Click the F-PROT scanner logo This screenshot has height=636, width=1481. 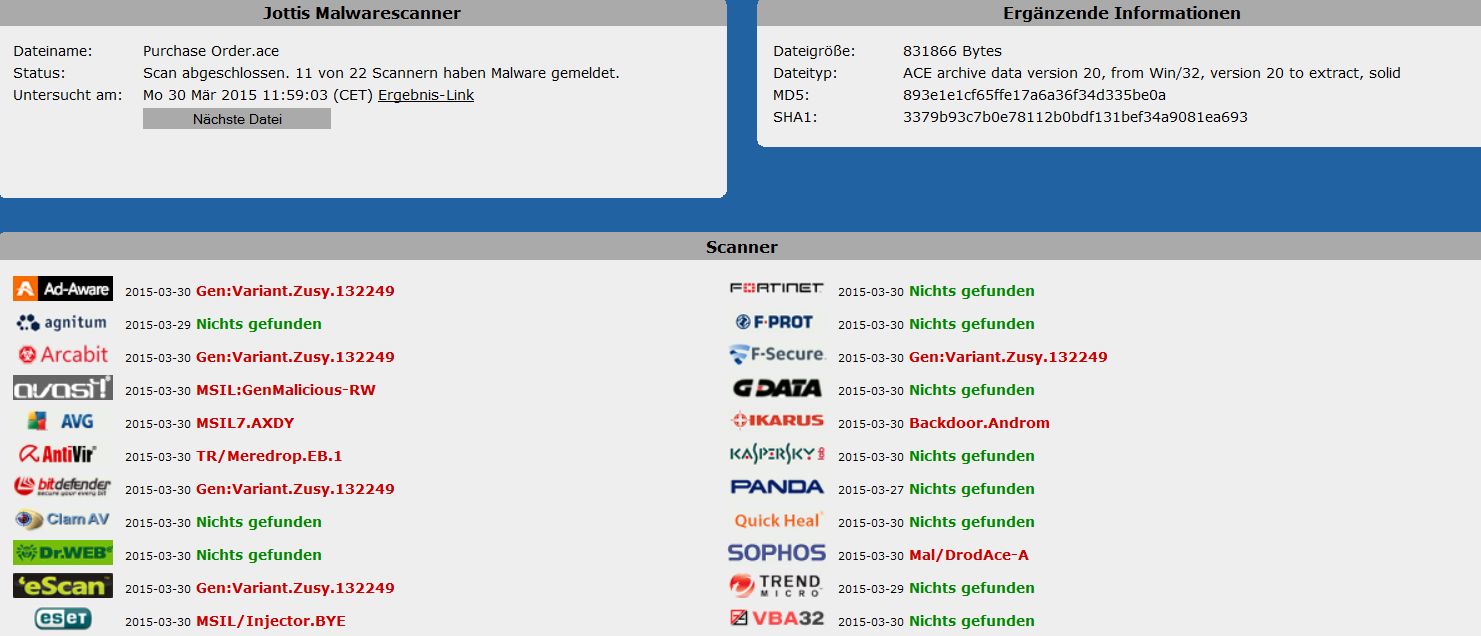click(775, 322)
